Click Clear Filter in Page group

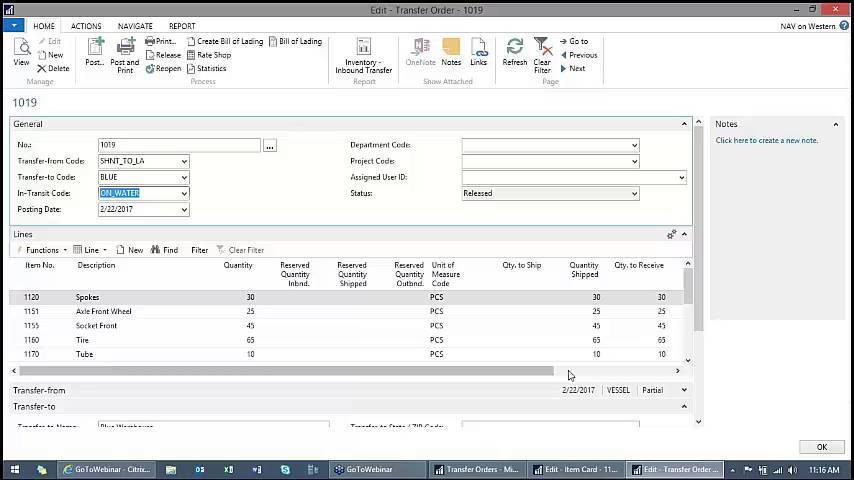coord(542,55)
